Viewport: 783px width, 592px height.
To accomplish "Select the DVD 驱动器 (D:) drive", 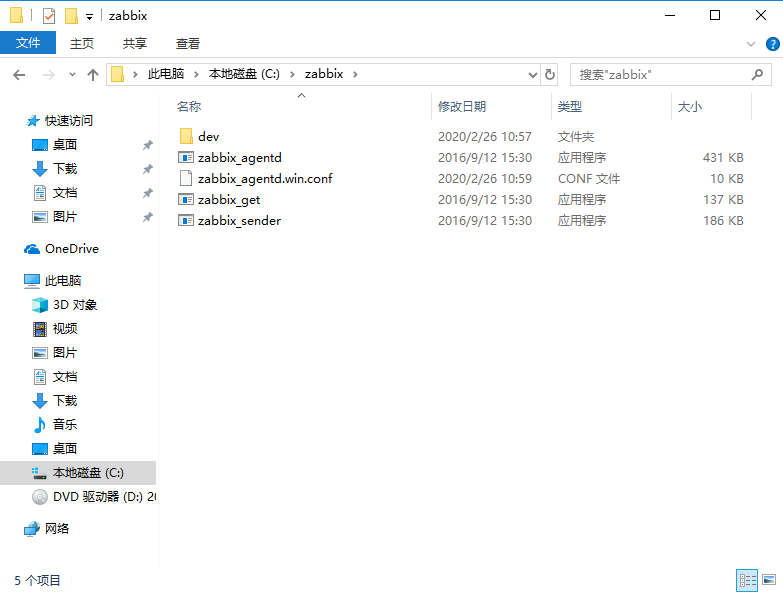I will click(104, 497).
